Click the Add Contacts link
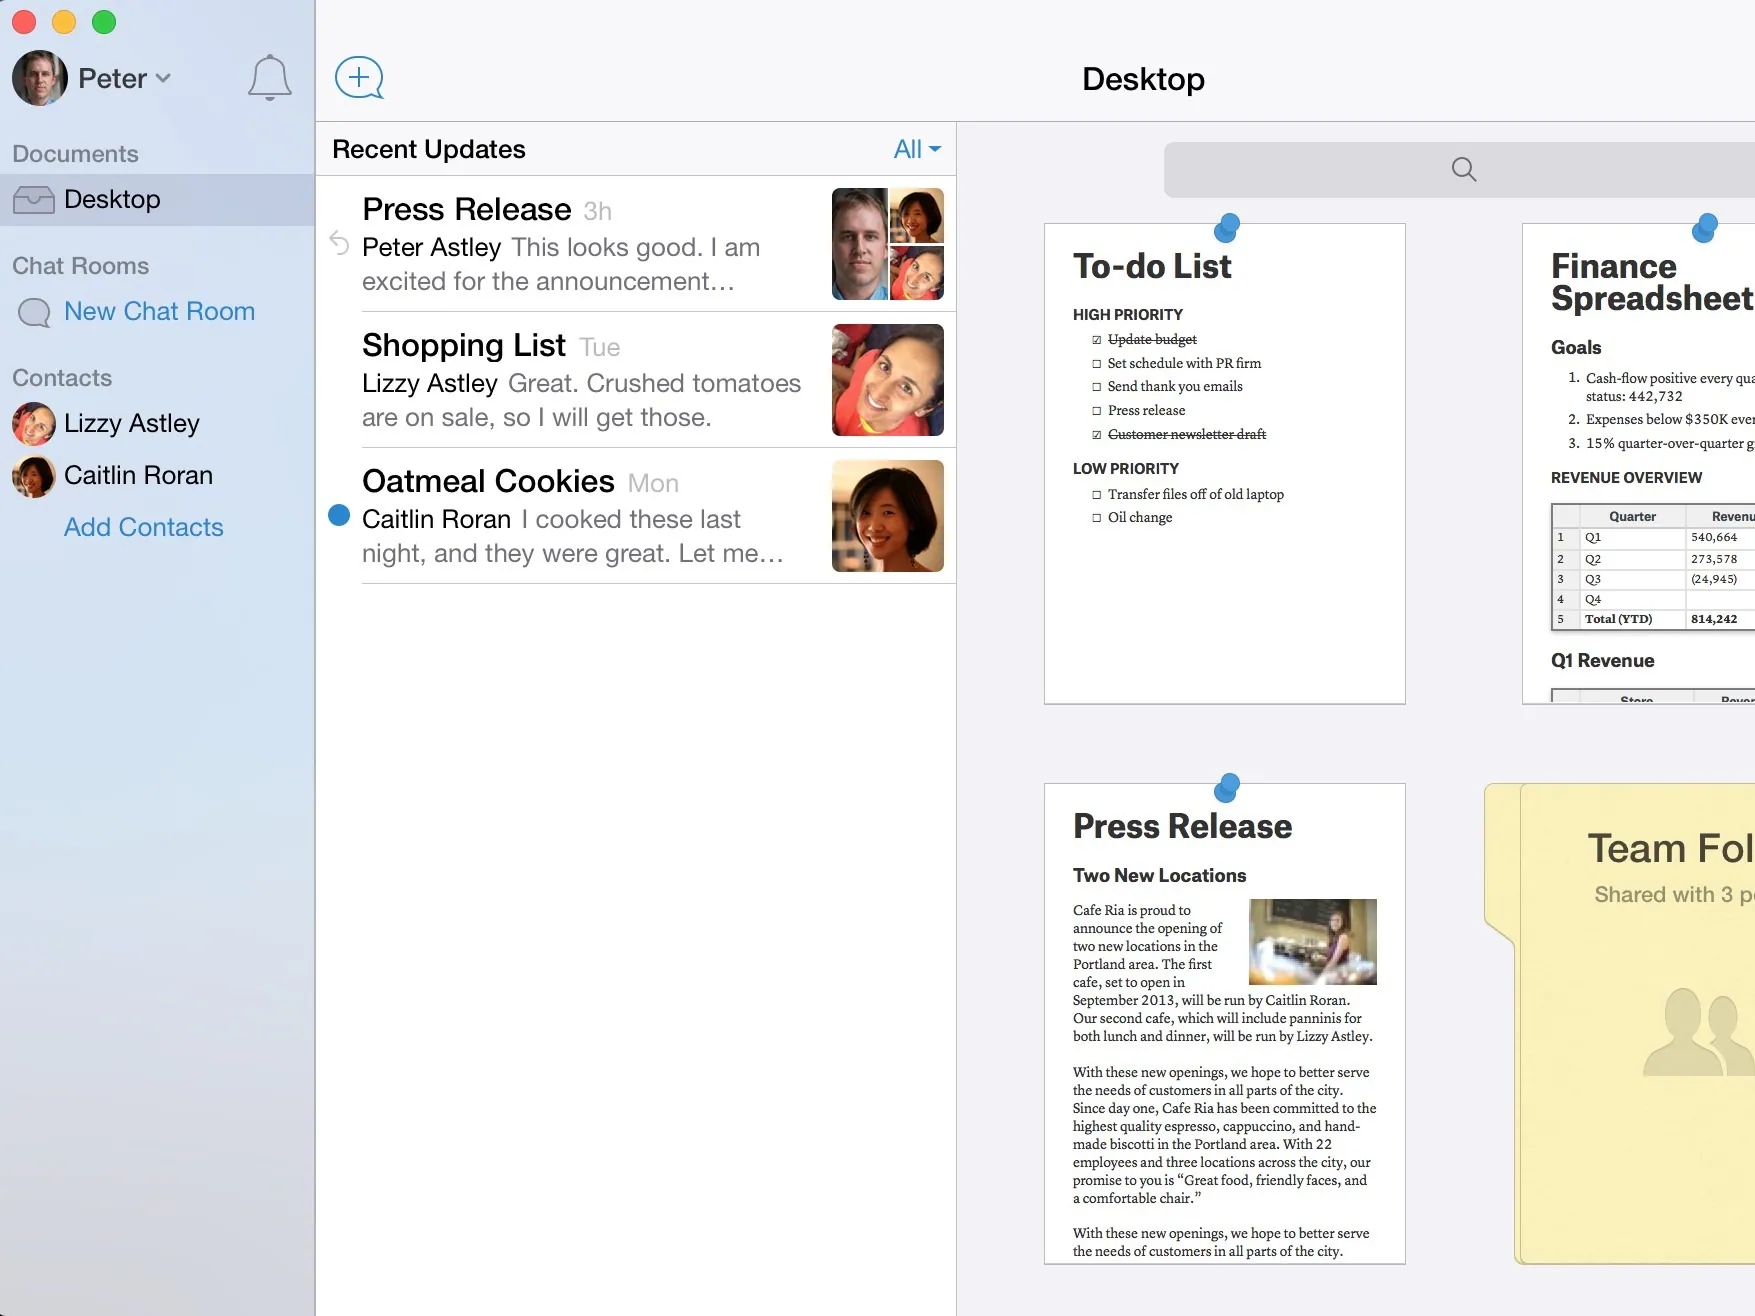The image size is (1755, 1316). pyautogui.click(x=143, y=527)
